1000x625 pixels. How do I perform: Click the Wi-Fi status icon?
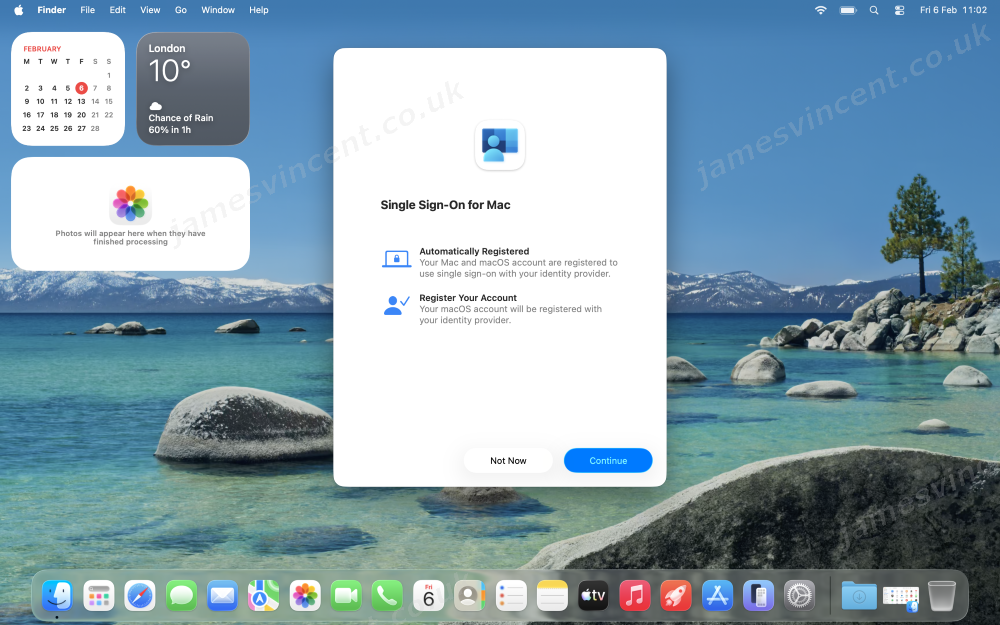(x=821, y=10)
